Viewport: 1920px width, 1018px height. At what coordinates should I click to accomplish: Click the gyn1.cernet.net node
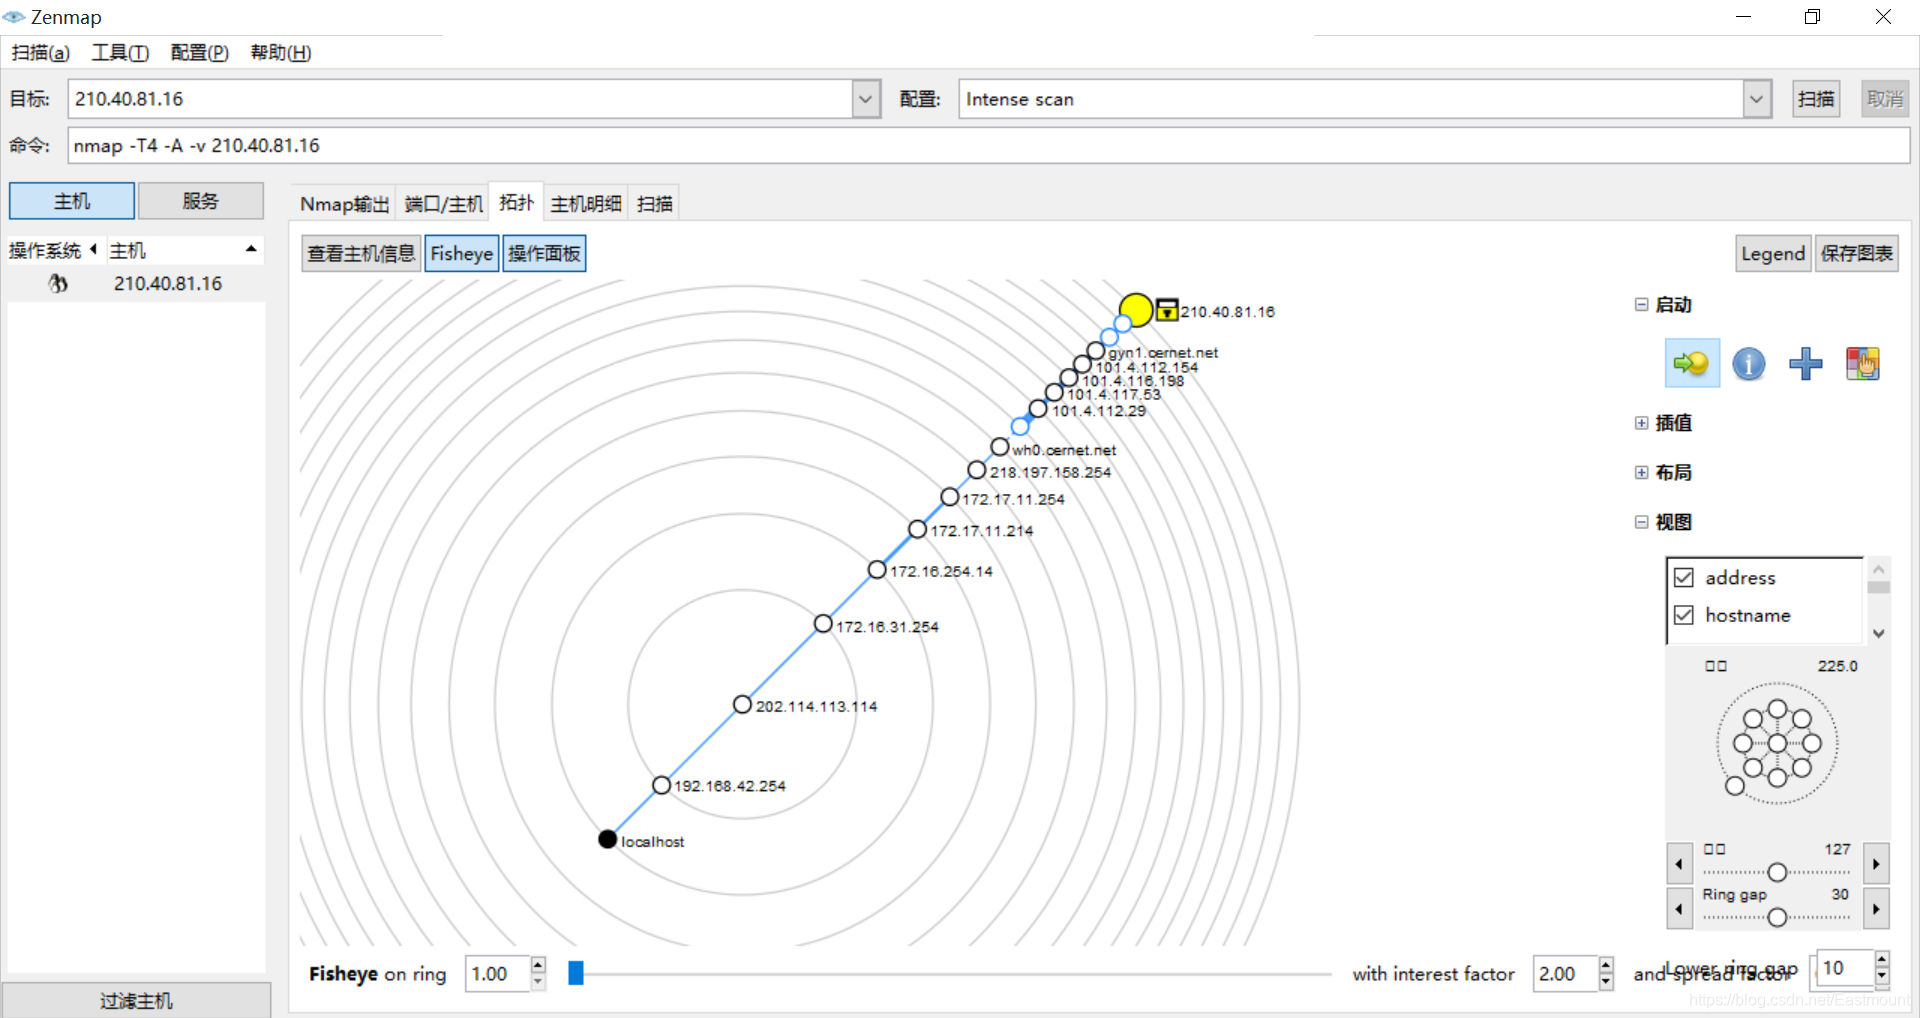[x=1096, y=351]
